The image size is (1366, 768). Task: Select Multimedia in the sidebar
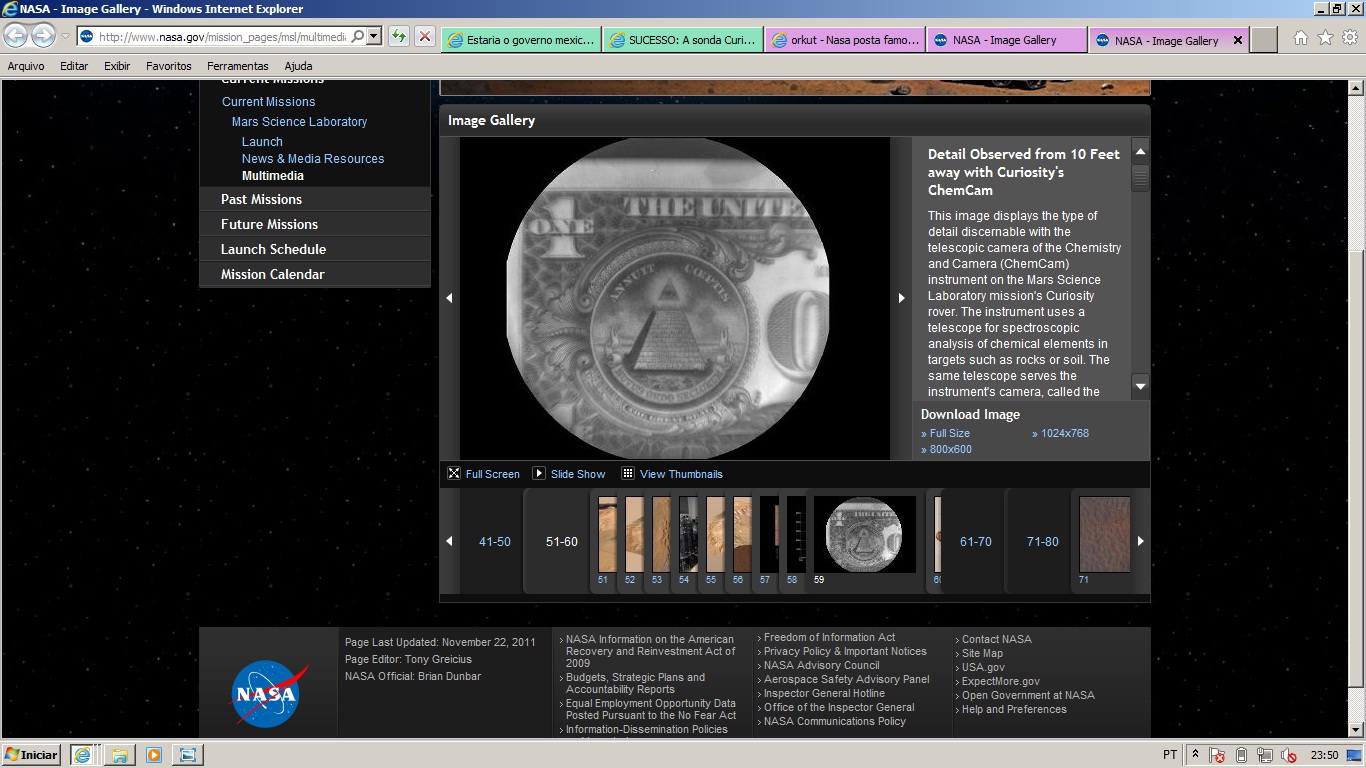pyautogui.click(x=273, y=176)
